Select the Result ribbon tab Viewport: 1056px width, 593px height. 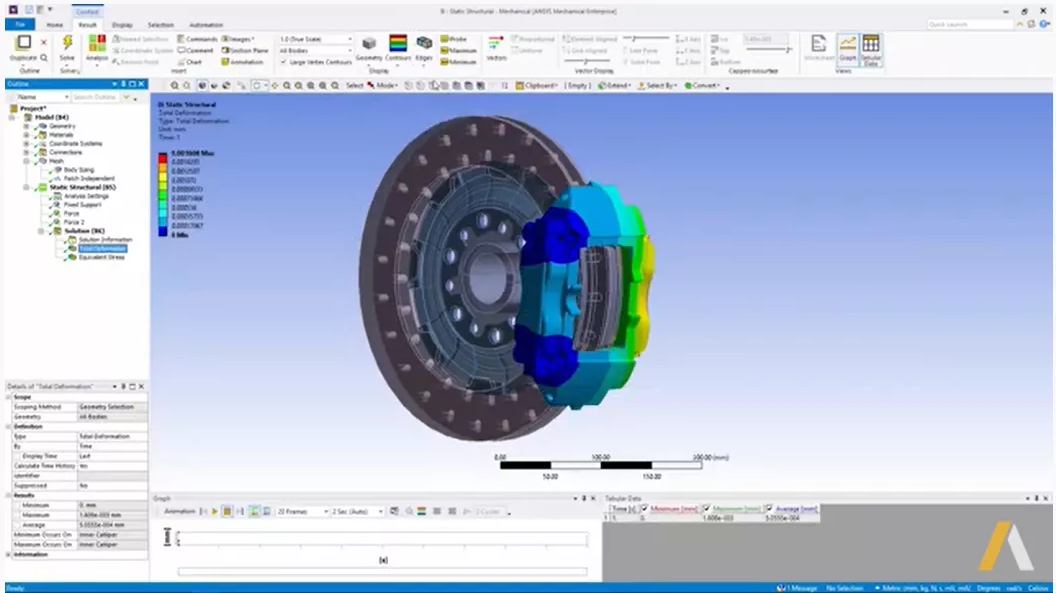[88, 25]
